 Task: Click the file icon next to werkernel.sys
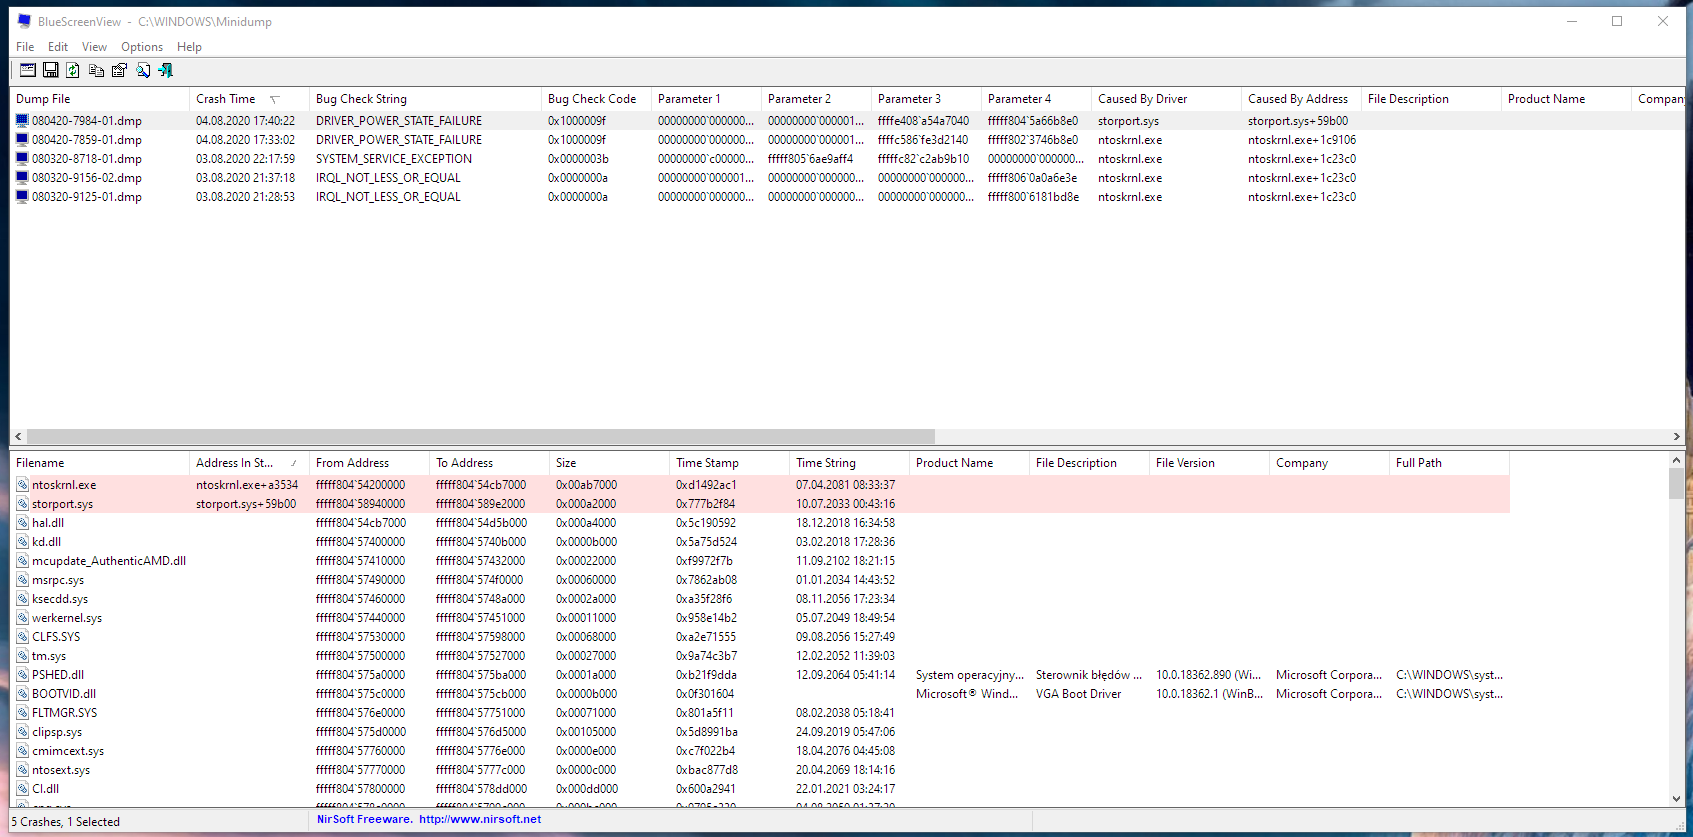click(22, 618)
